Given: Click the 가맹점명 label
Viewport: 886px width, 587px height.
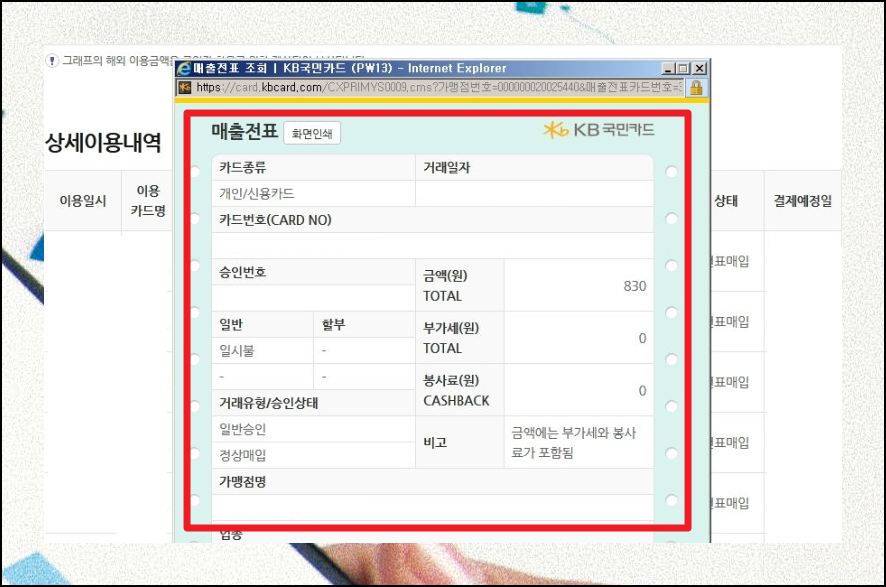Looking at the screenshot, I should pos(242,481).
